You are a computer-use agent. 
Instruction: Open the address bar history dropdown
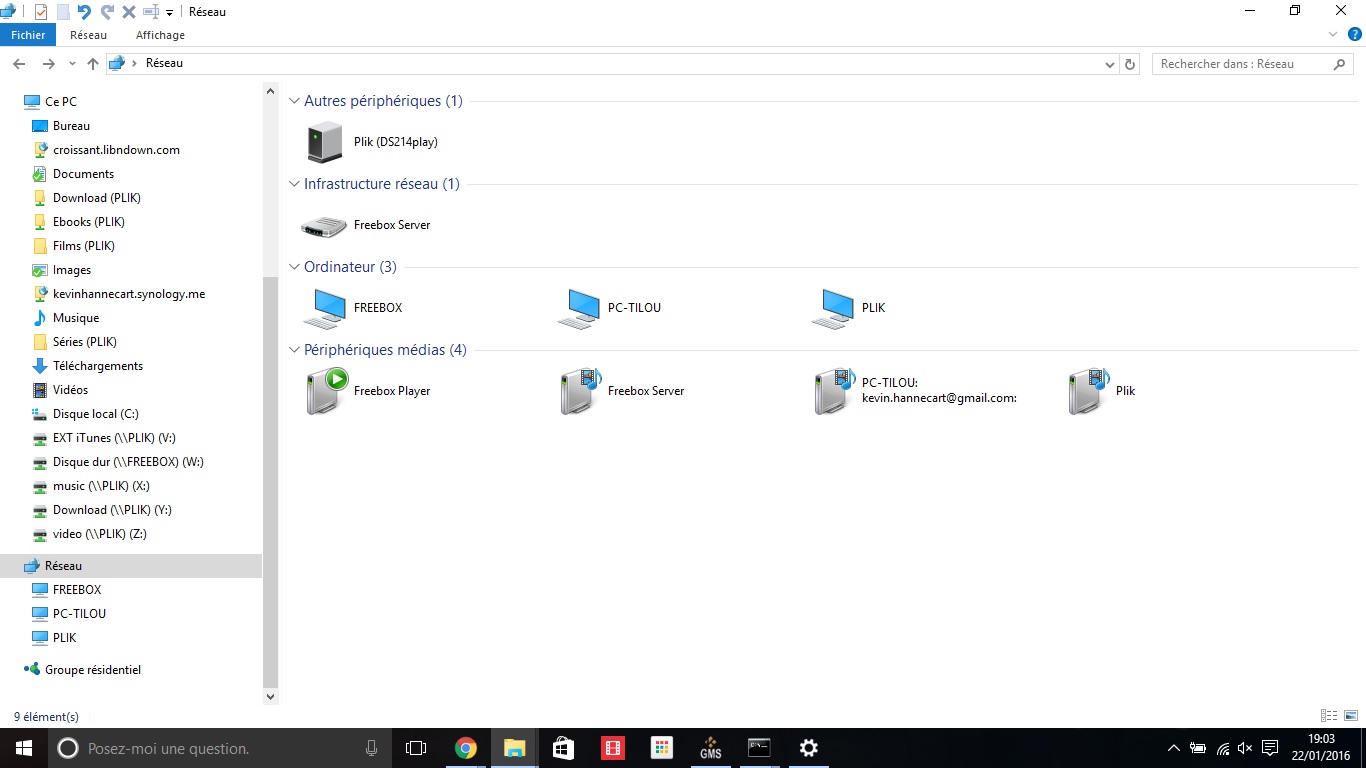pyautogui.click(x=1109, y=64)
